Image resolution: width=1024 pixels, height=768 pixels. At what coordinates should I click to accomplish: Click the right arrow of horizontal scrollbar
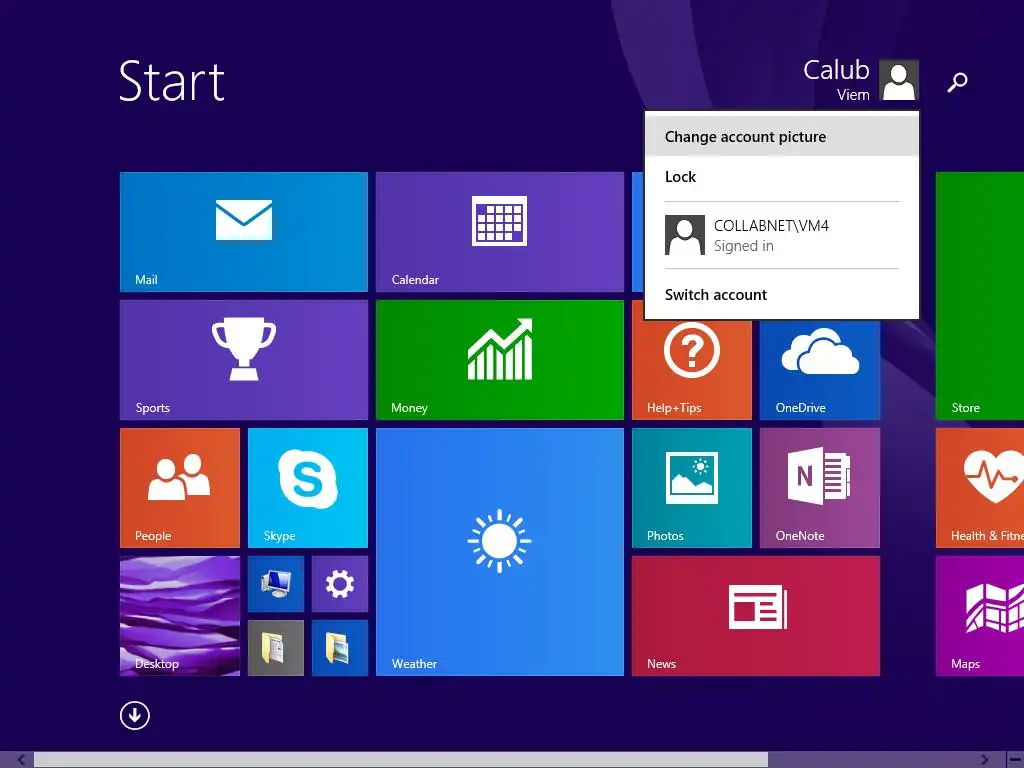[985, 760]
